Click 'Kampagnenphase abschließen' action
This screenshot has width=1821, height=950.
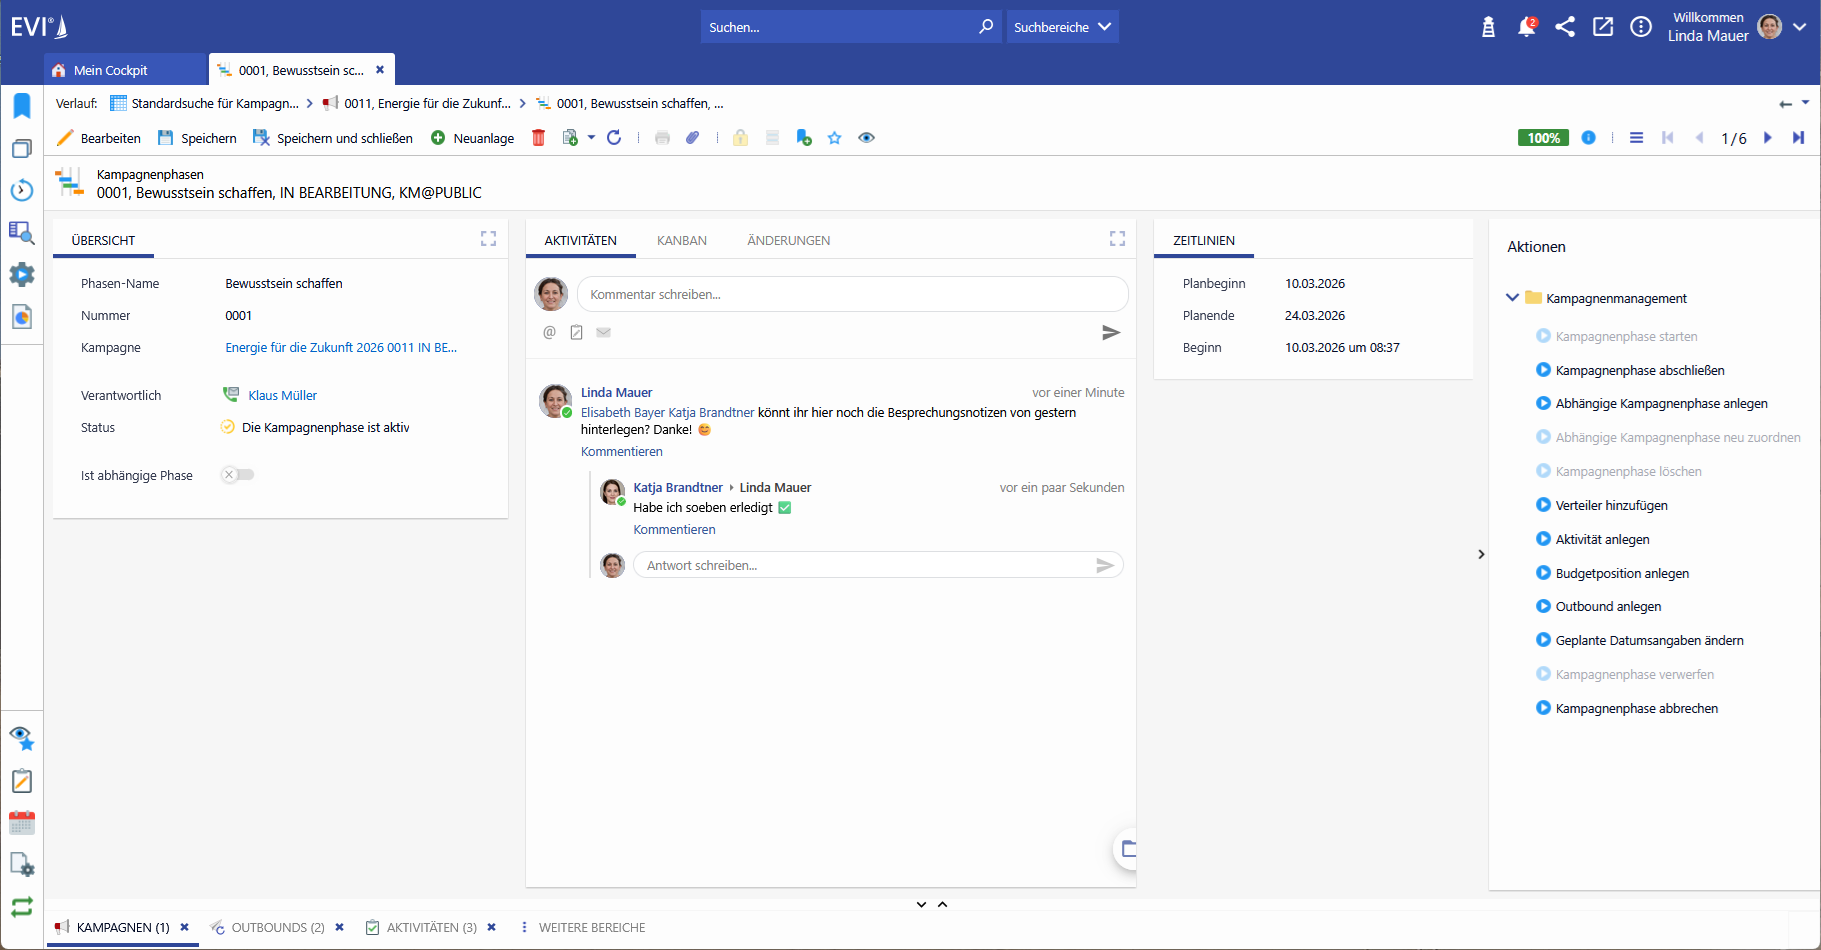pyautogui.click(x=1639, y=370)
